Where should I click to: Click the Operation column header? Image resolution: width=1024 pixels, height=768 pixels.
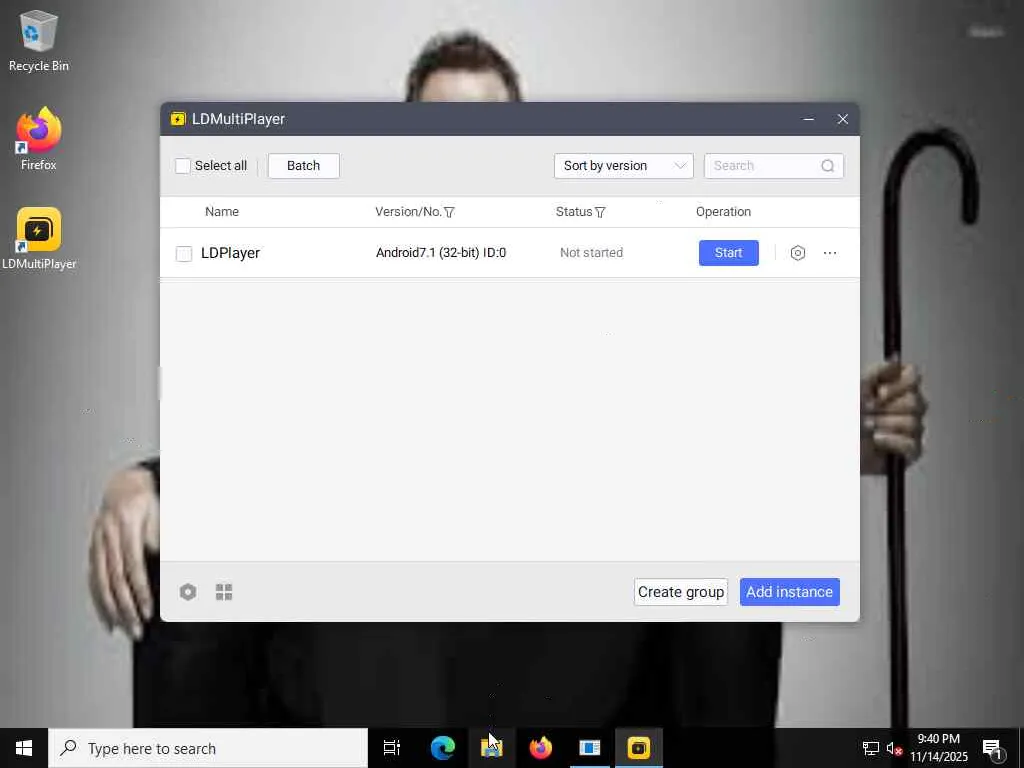pyautogui.click(x=723, y=212)
